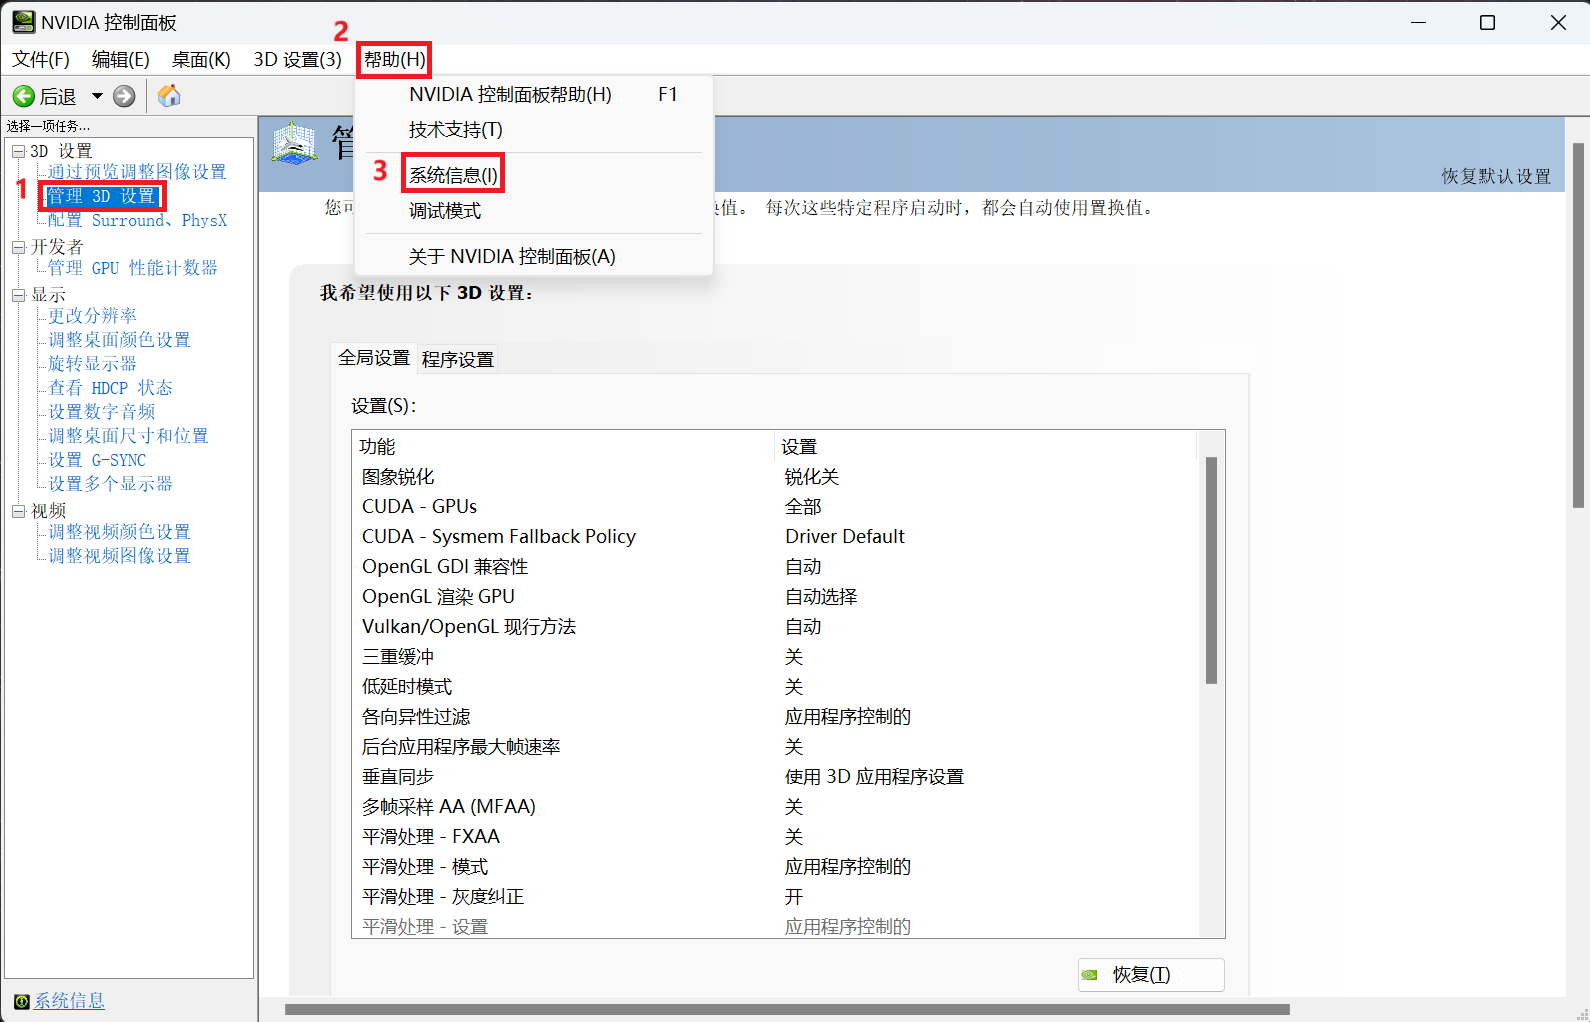Open 配置 Surround、PhysX tree item
Image resolution: width=1590 pixels, height=1022 pixels.
click(137, 220)
